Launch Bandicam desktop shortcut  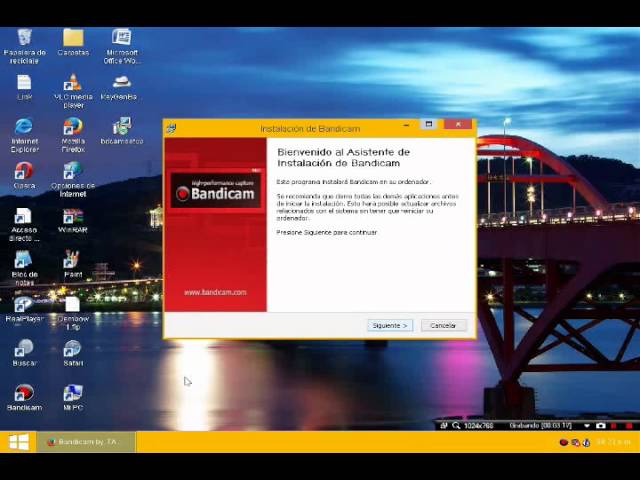point(24,398)
